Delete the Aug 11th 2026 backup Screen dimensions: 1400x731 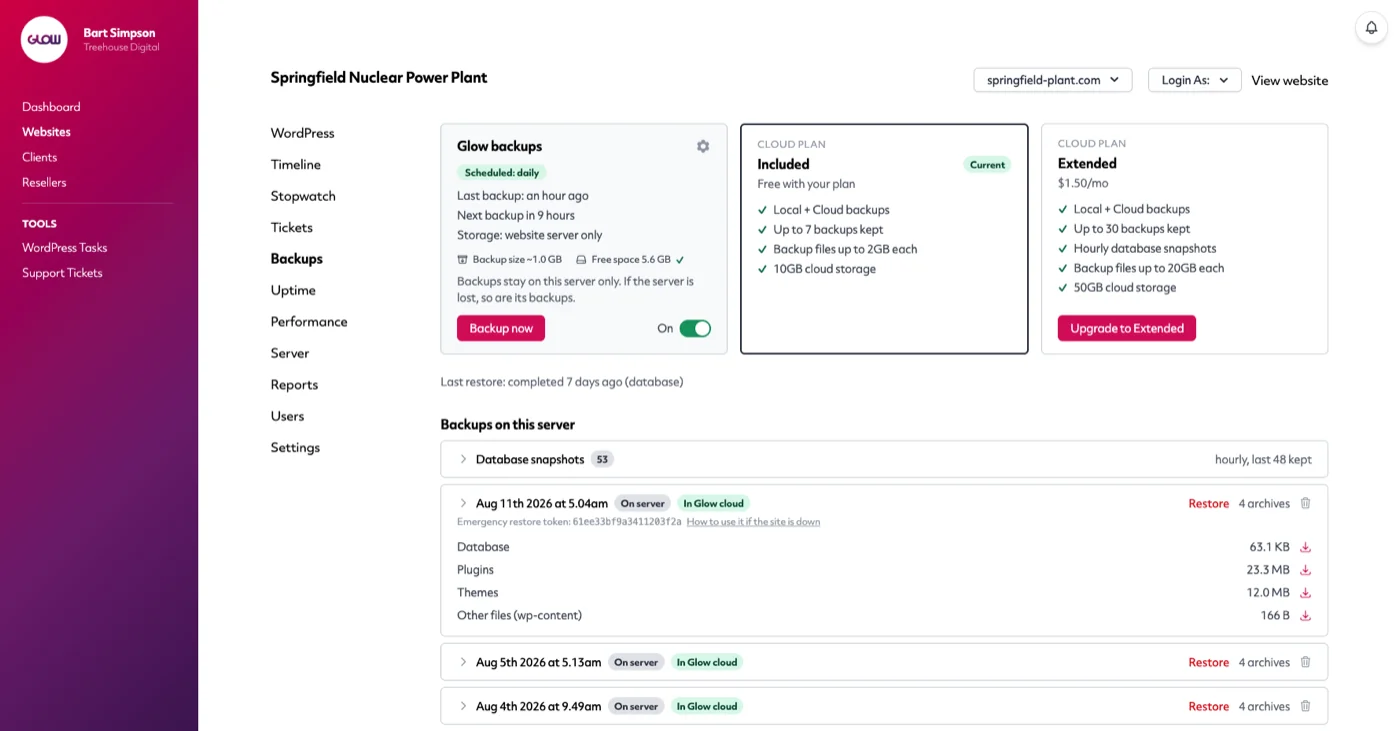[x=1305, y=503]
